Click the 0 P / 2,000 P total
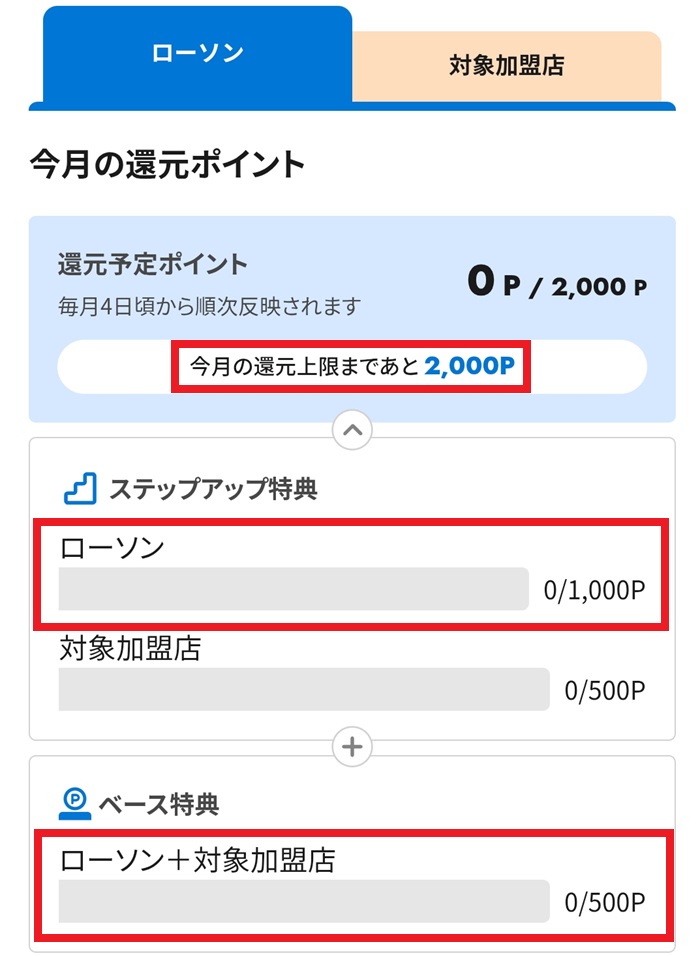Viewport: 700px width, 956px height. pyautogui.click(x=556, y=284)
